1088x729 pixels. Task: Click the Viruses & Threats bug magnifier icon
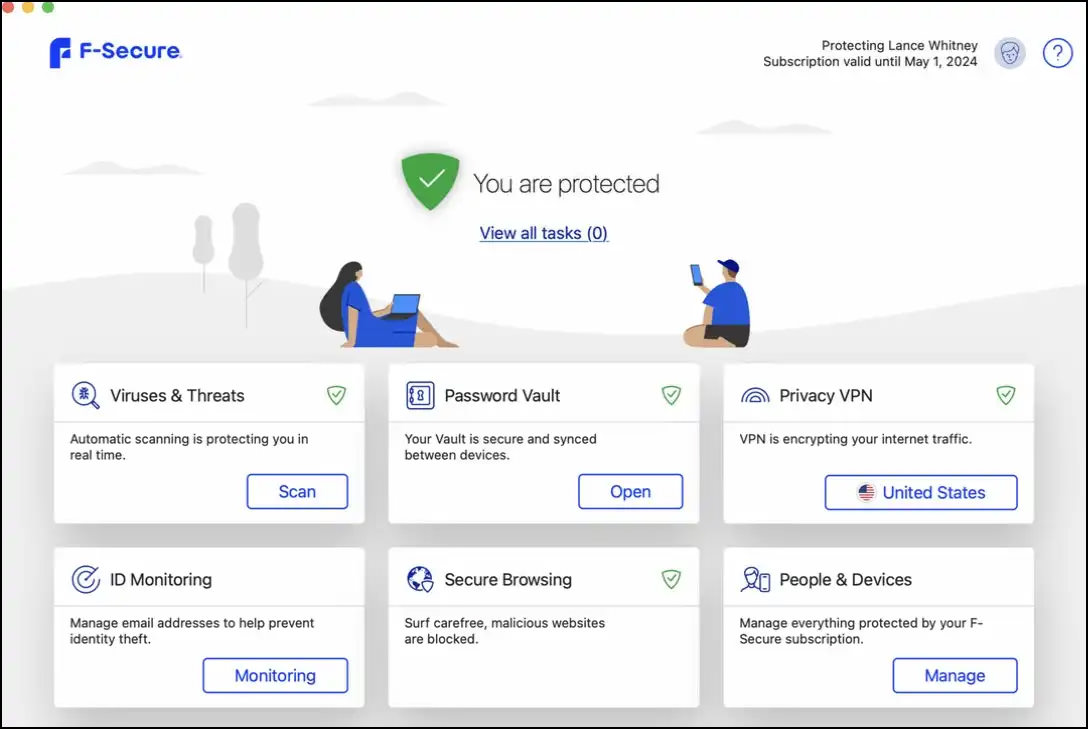(85, 395)
